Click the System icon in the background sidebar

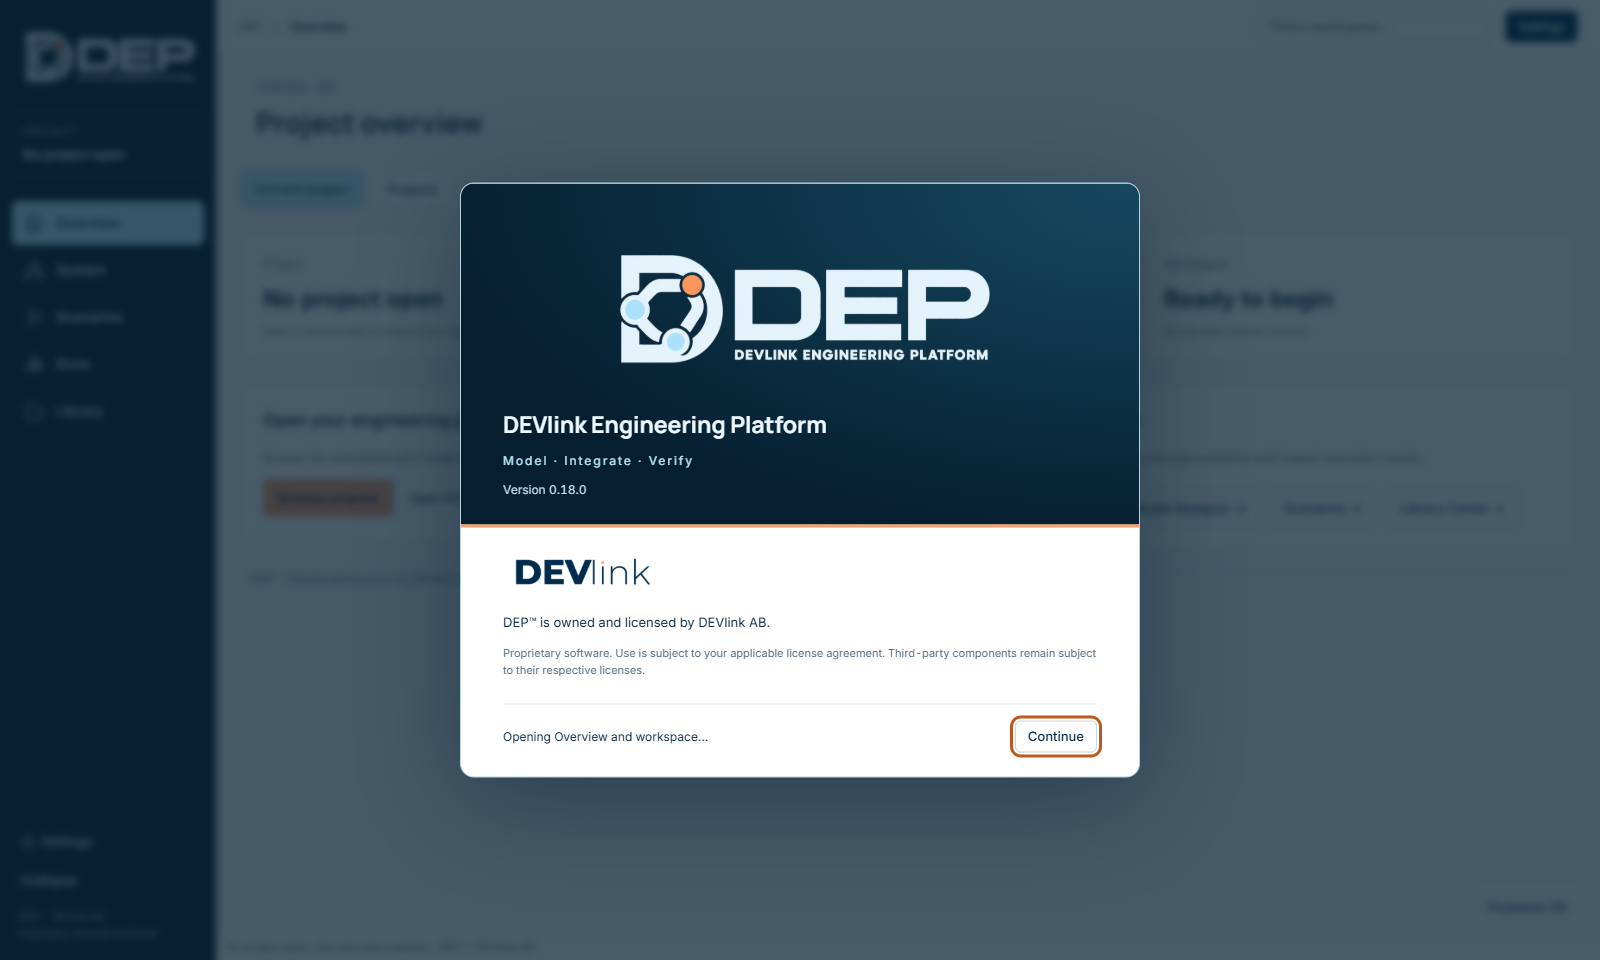35,270
